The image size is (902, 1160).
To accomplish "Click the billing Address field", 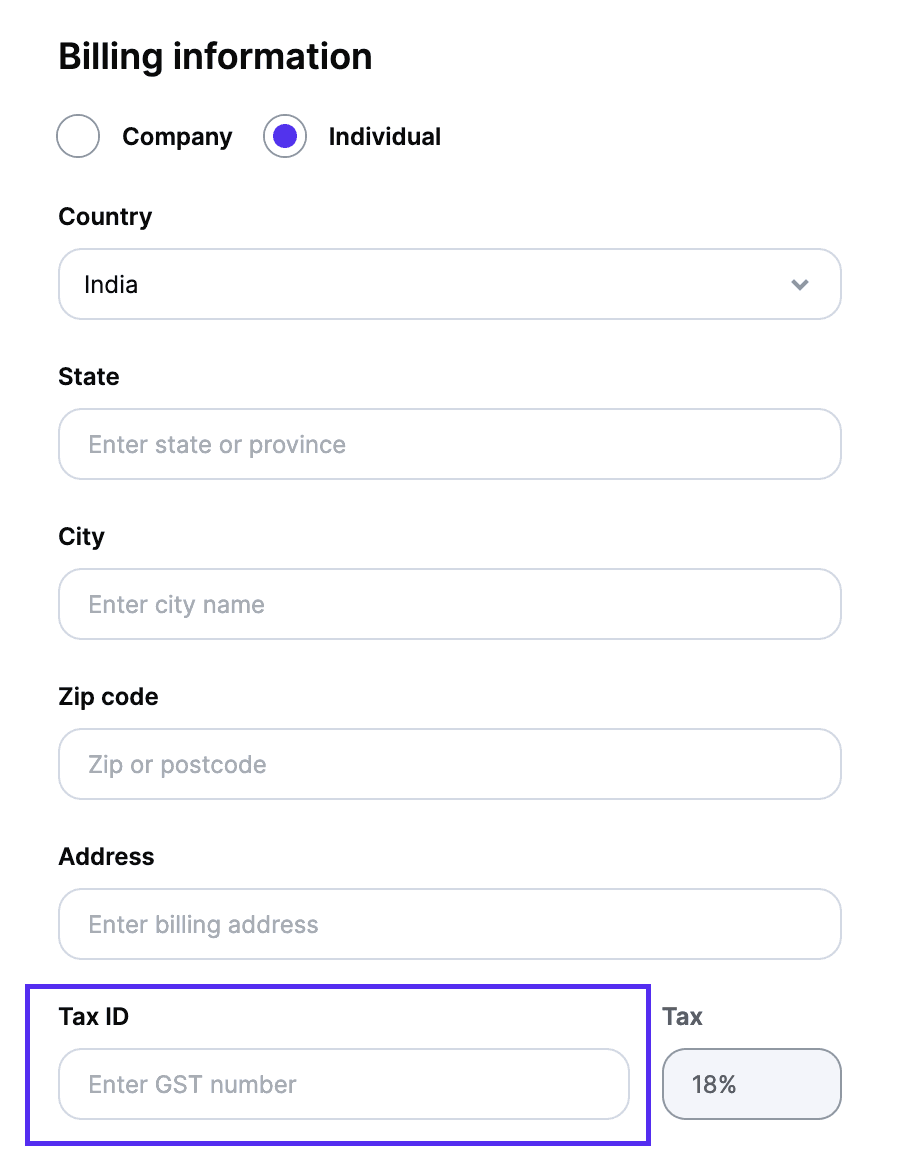I will click(450, 924).
